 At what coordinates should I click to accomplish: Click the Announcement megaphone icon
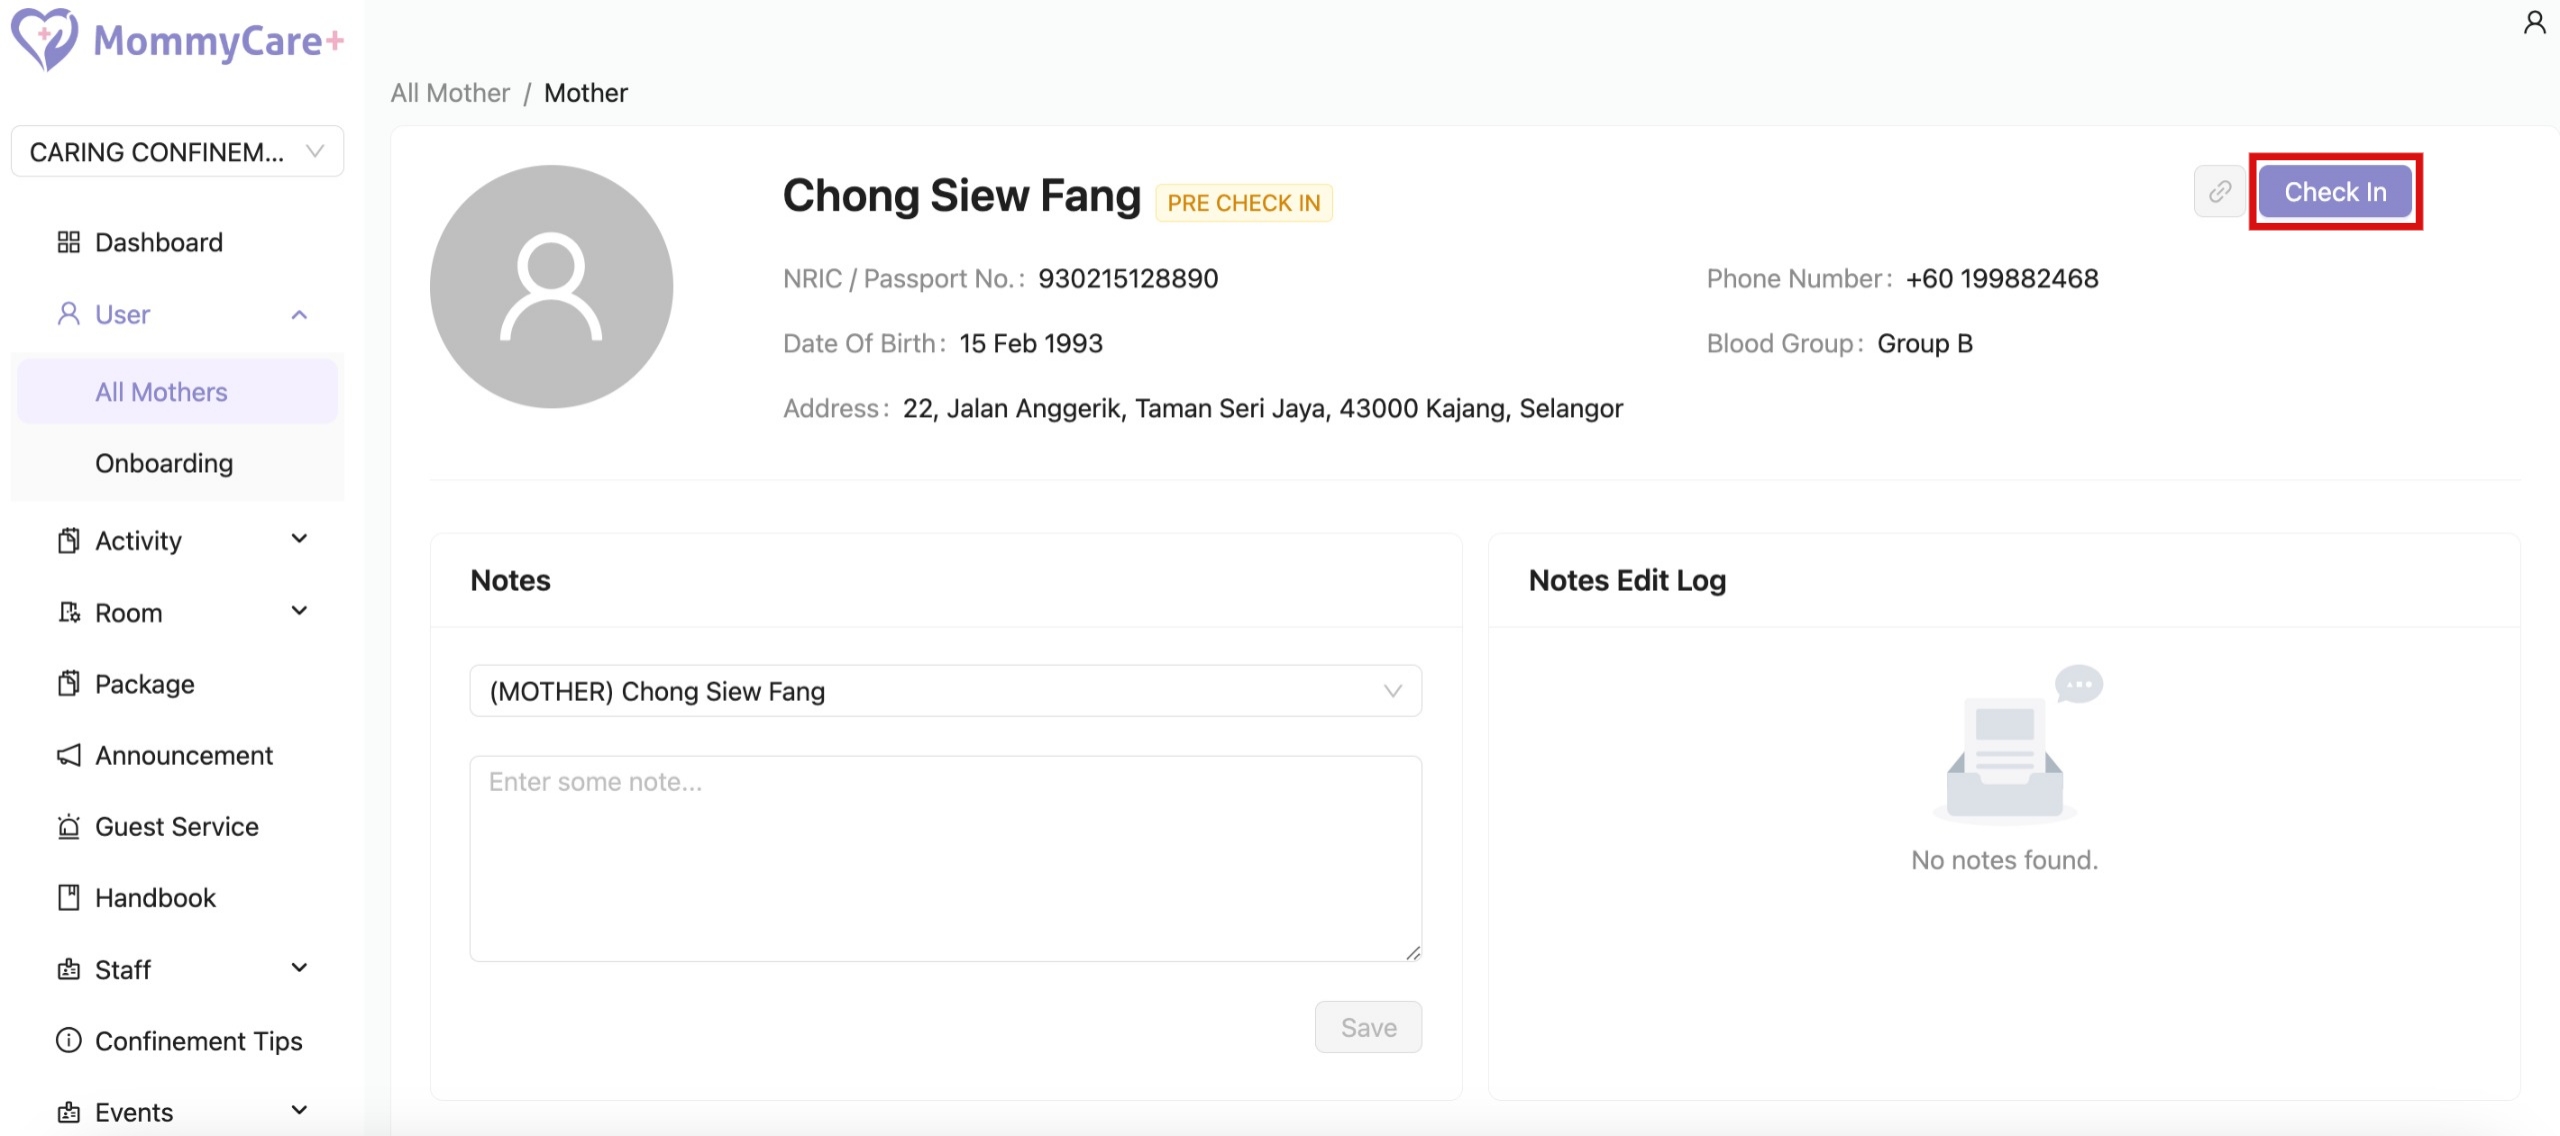pyautogui.click(x=68, y=756)
